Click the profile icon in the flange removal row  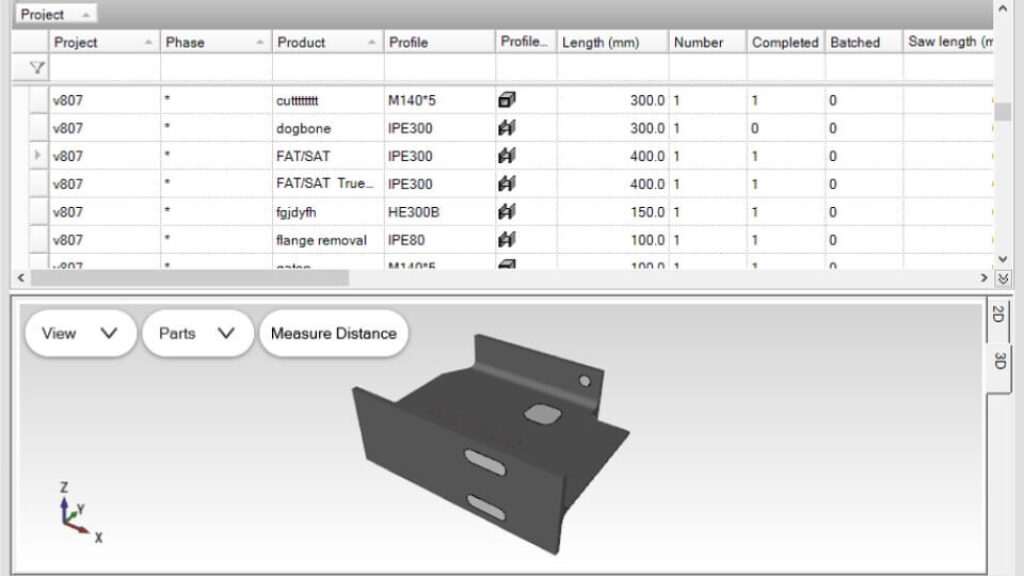click(507, 240)
